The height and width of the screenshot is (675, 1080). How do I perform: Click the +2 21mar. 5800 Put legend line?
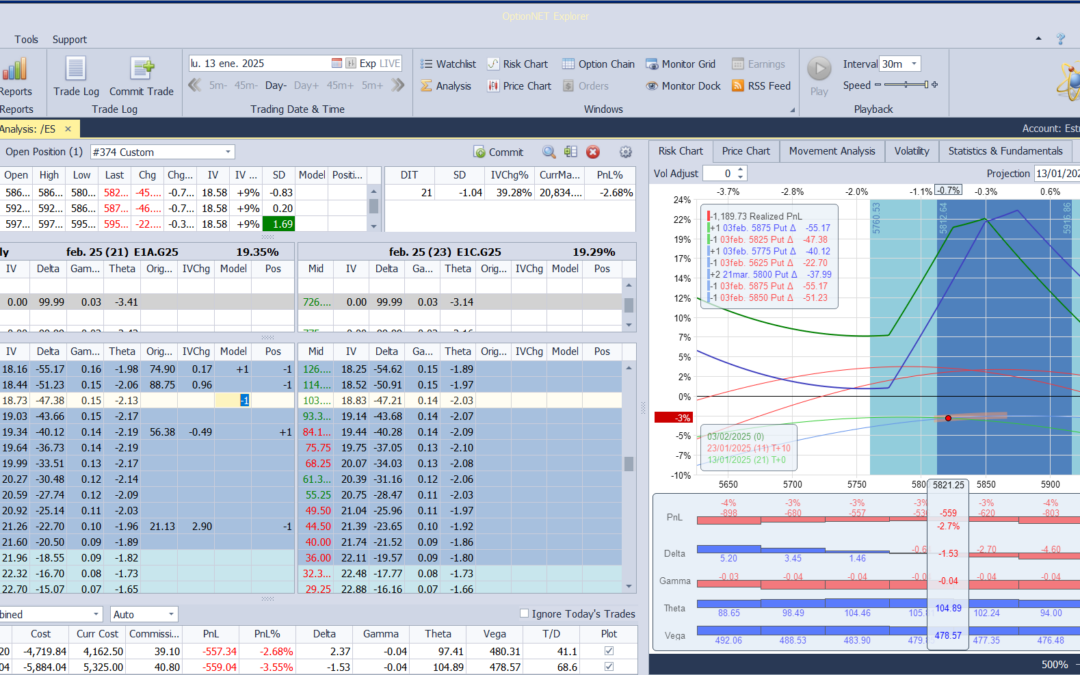tap(770, 274)
